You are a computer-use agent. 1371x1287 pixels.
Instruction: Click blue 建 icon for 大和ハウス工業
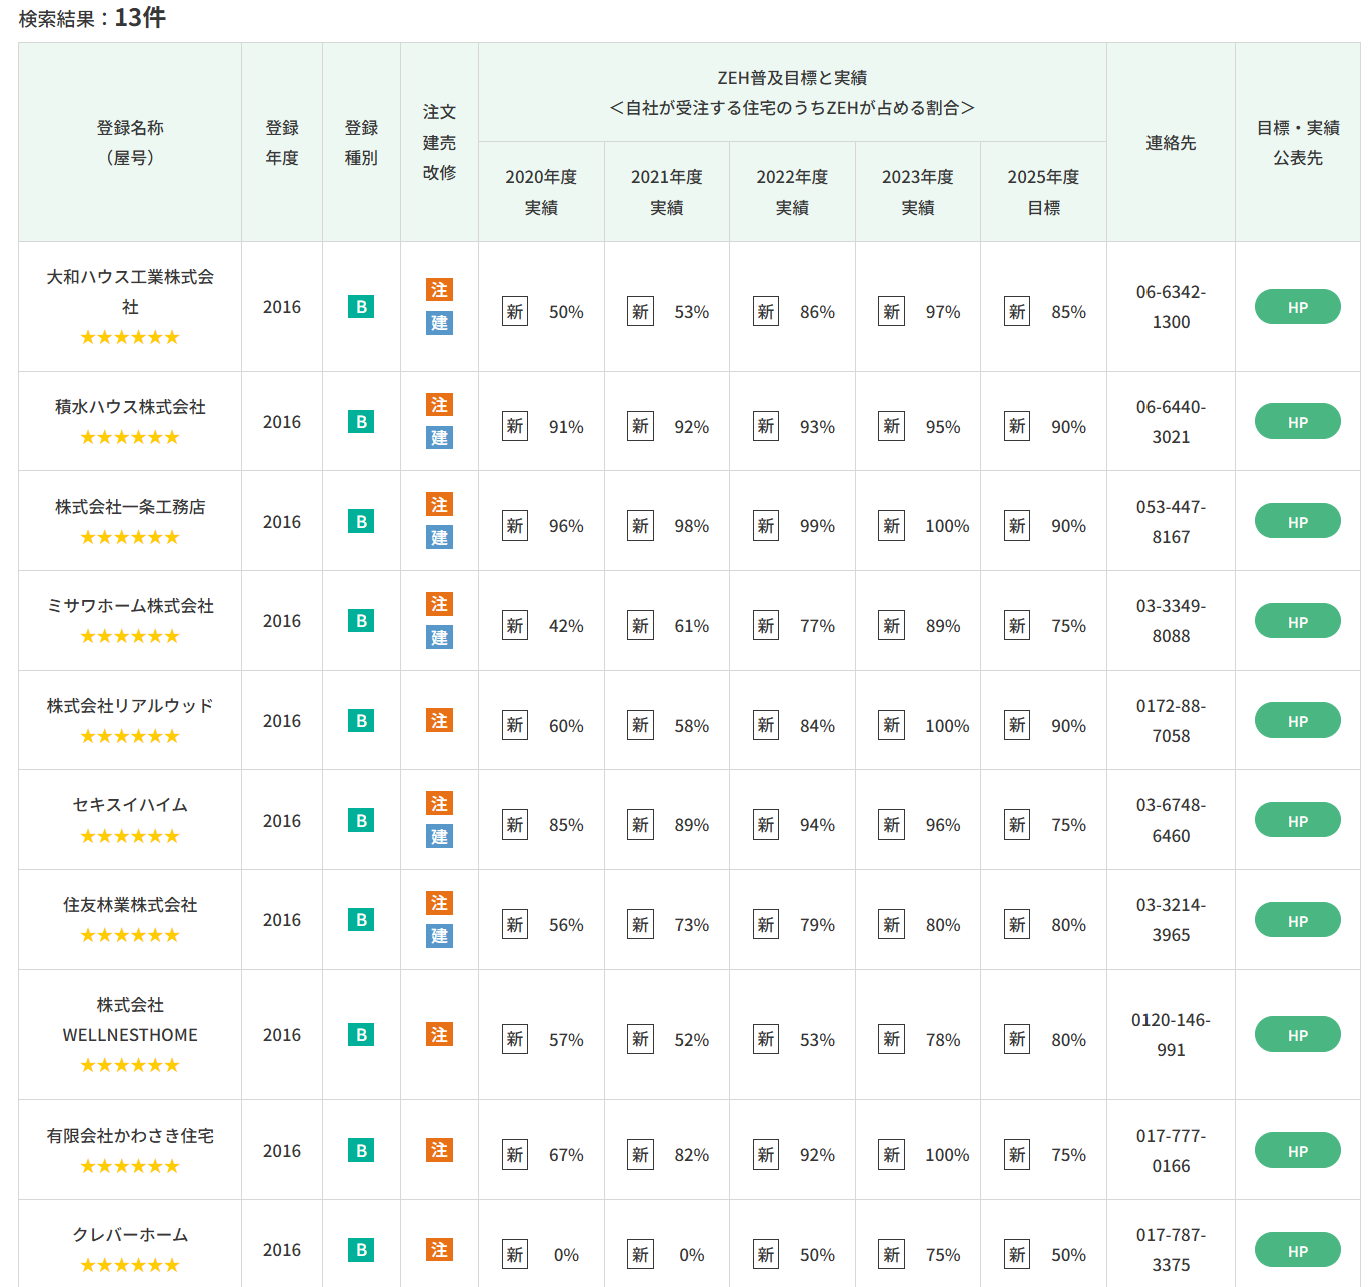(x=439, y=323)
